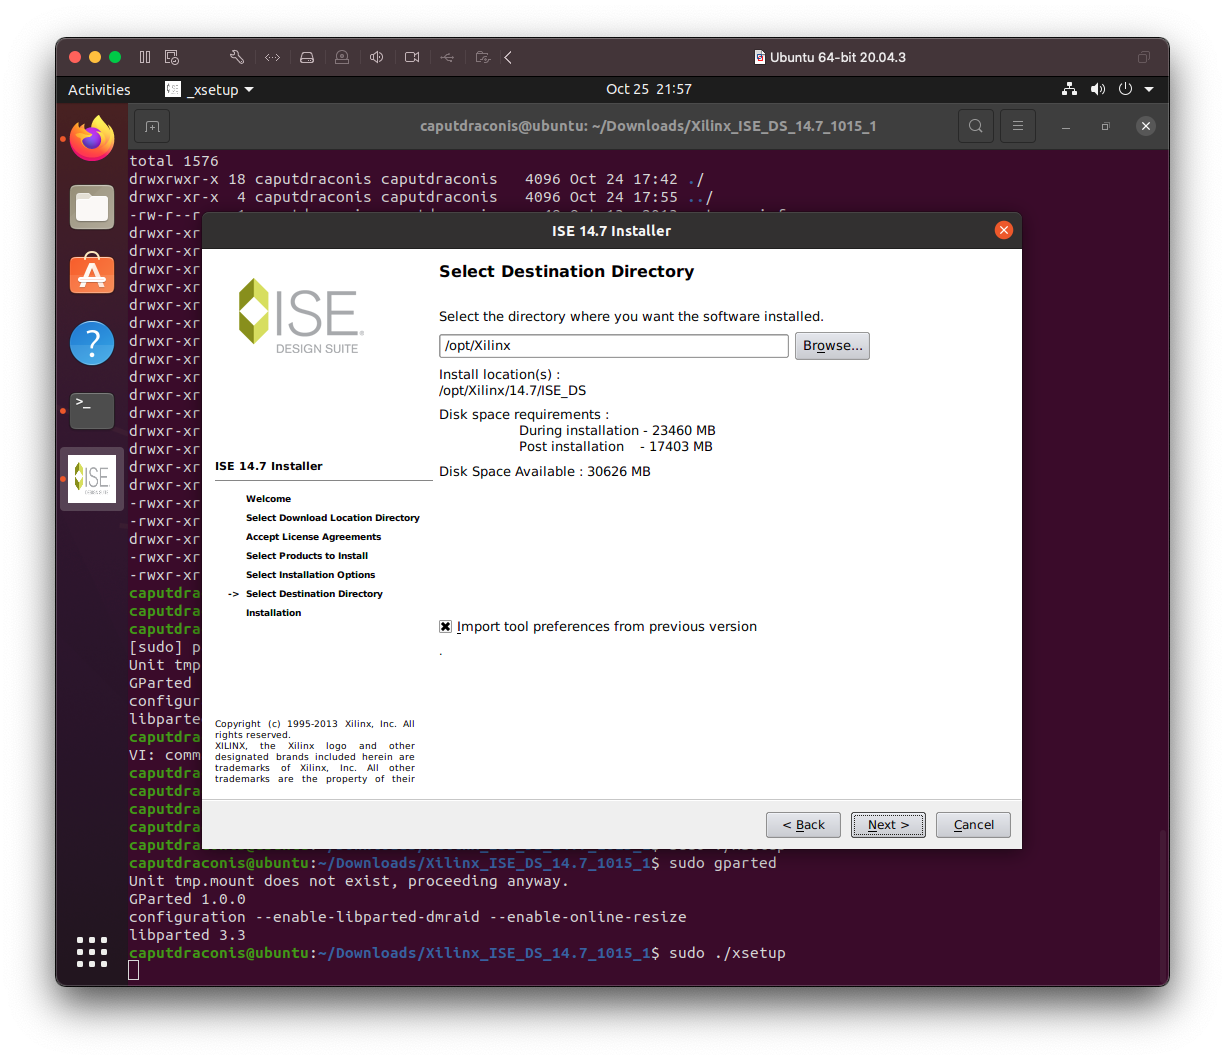Expand the _xsetup app menu
1225x1060 pixels.
click(210, 89)
